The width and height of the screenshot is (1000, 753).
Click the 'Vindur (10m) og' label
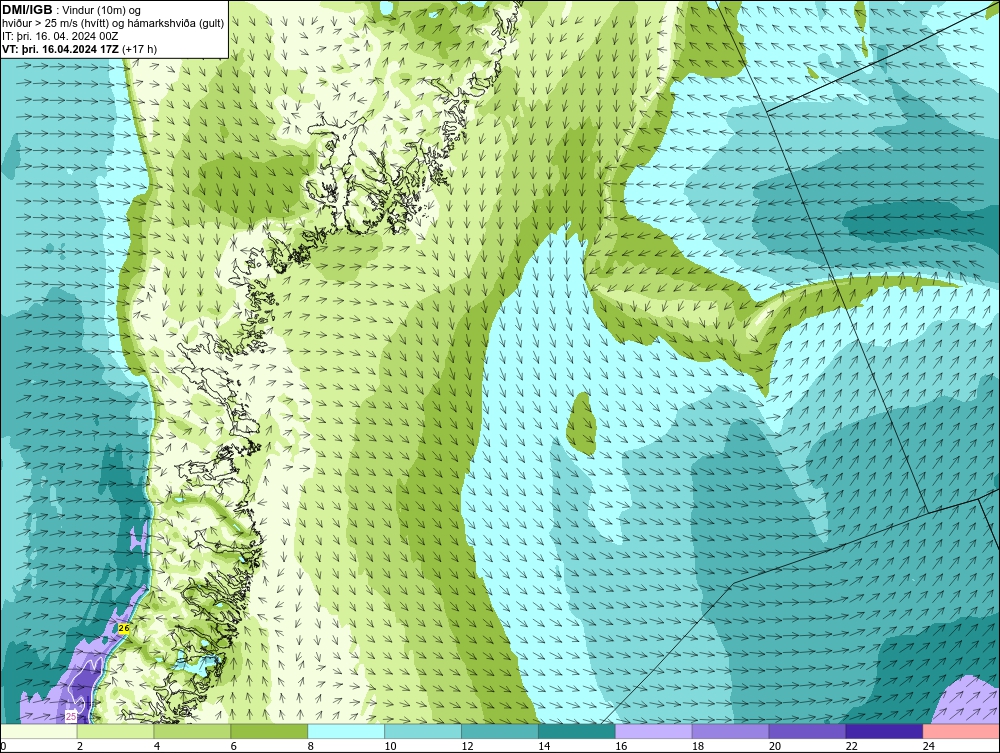point(102,10)
